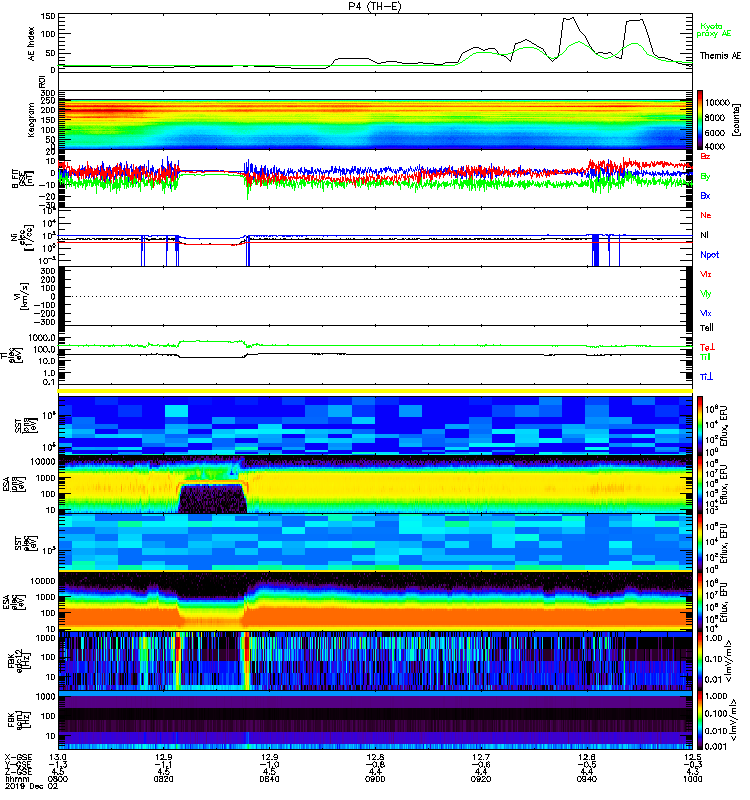Click the "Vi [km/s]" axis label
This screenshot has height=800, width=750.
coord(22,296)
